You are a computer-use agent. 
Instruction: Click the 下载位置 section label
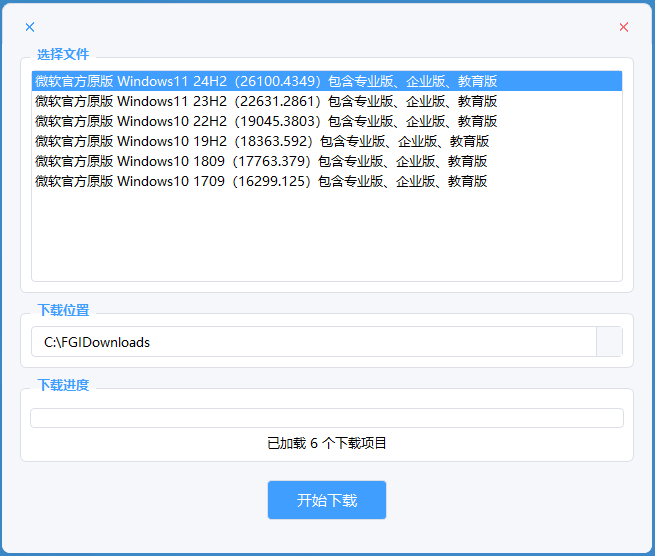[63, 310]
